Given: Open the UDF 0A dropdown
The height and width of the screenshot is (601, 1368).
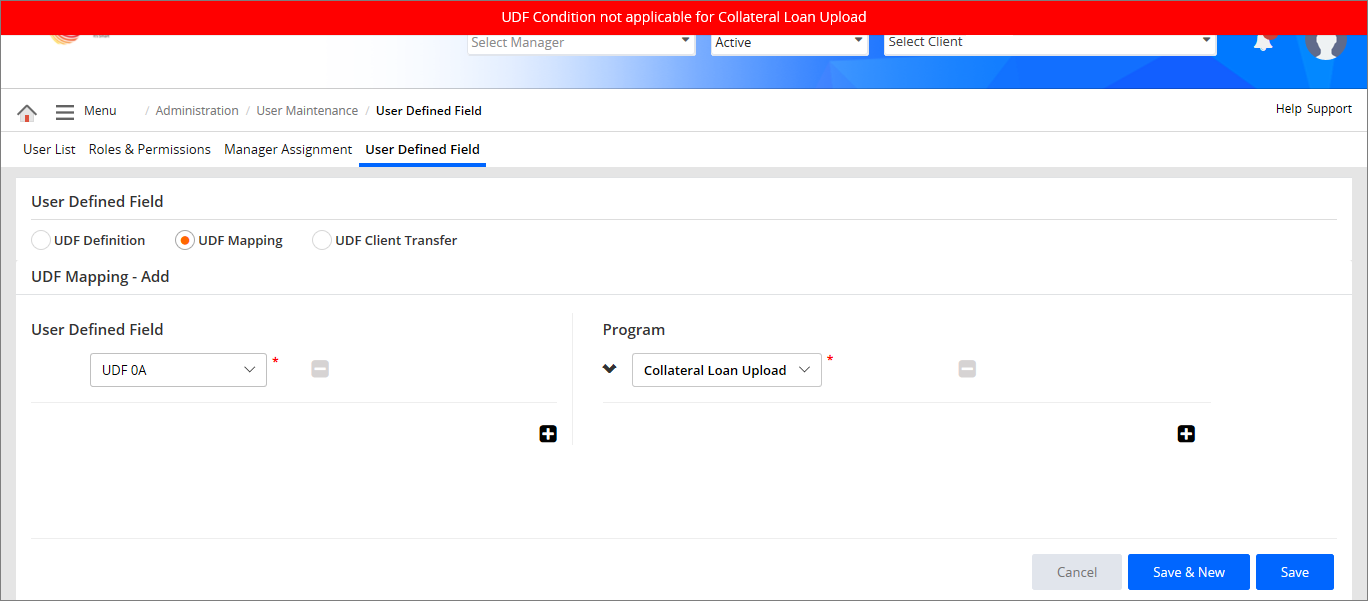Looking at the screenshot, I should (x=178, y=370).
